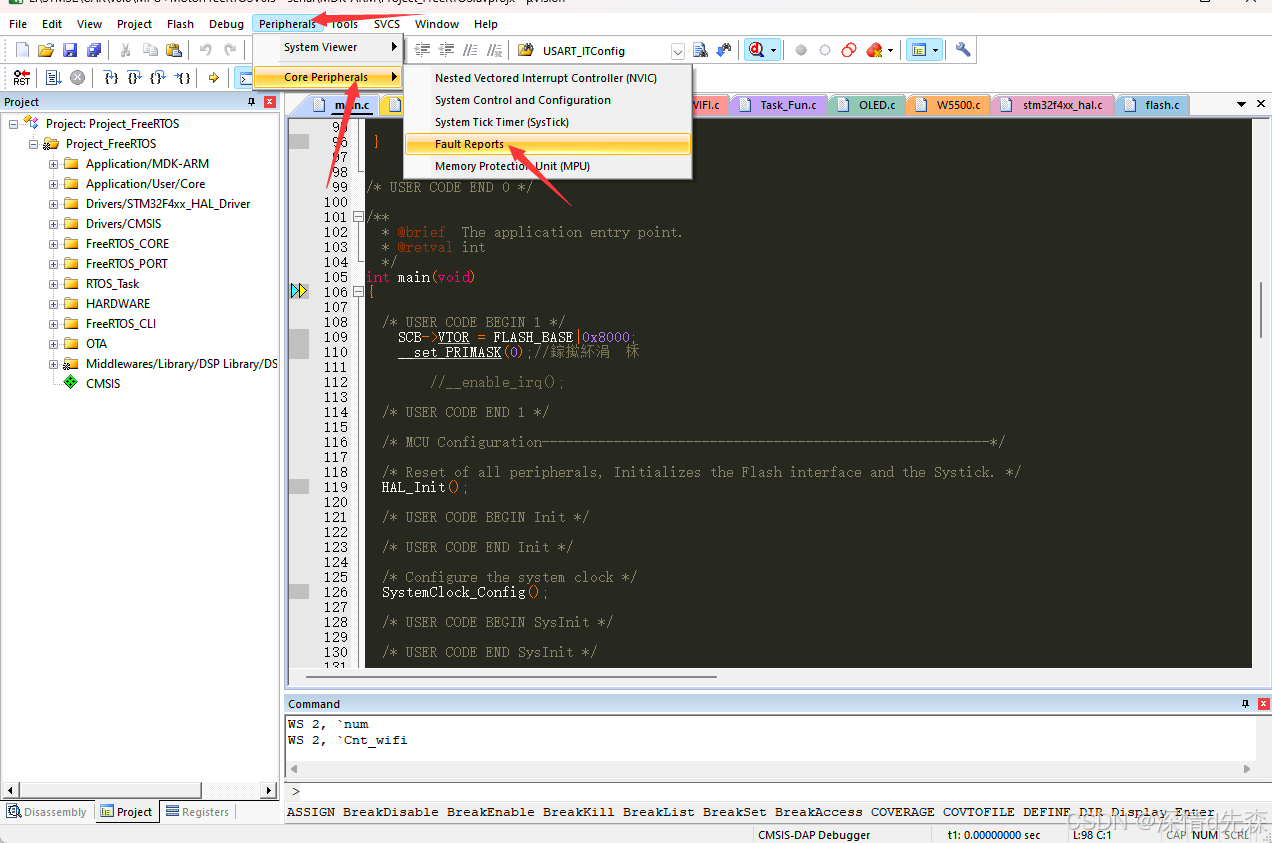Viewport: 1272px width, 843px height.
Task: Click the Stop execution icon
Action: pos(77,78)
